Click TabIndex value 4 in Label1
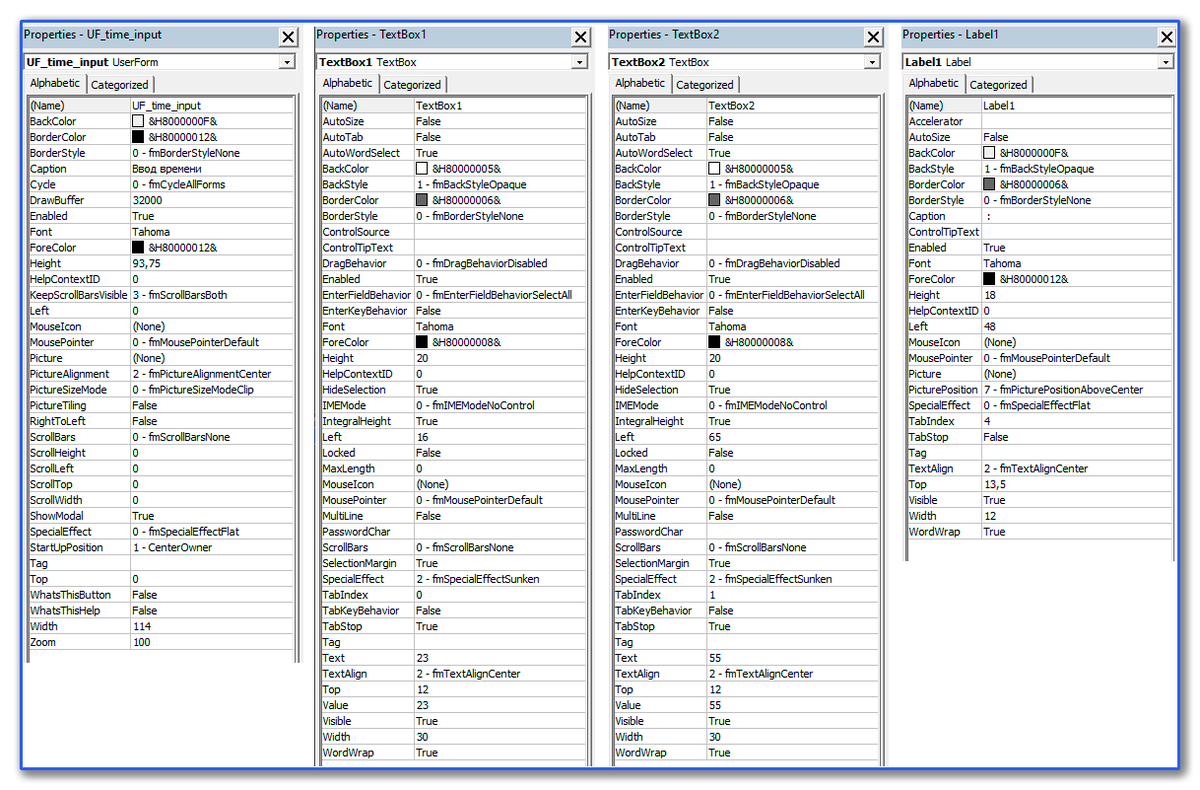The image size is (1200, 790). pyautogui.click(x=1077, y=421)
